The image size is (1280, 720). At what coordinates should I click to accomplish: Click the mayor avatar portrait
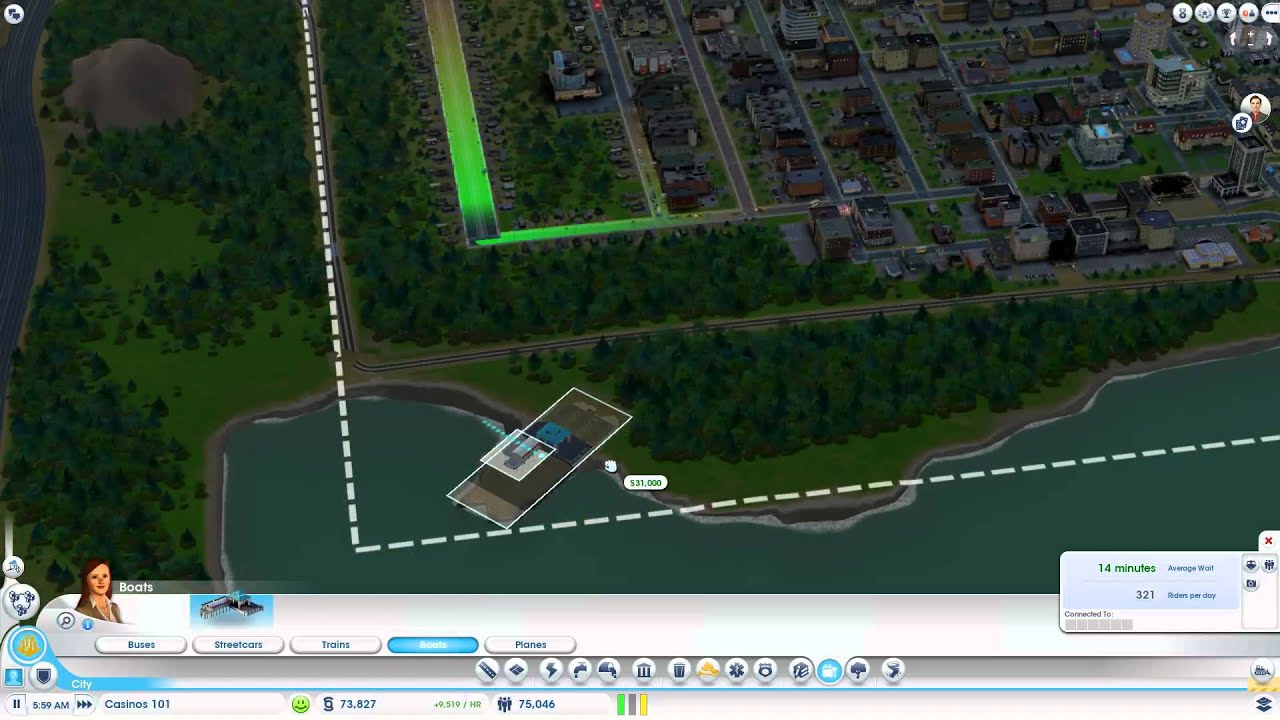[1256, 108]
